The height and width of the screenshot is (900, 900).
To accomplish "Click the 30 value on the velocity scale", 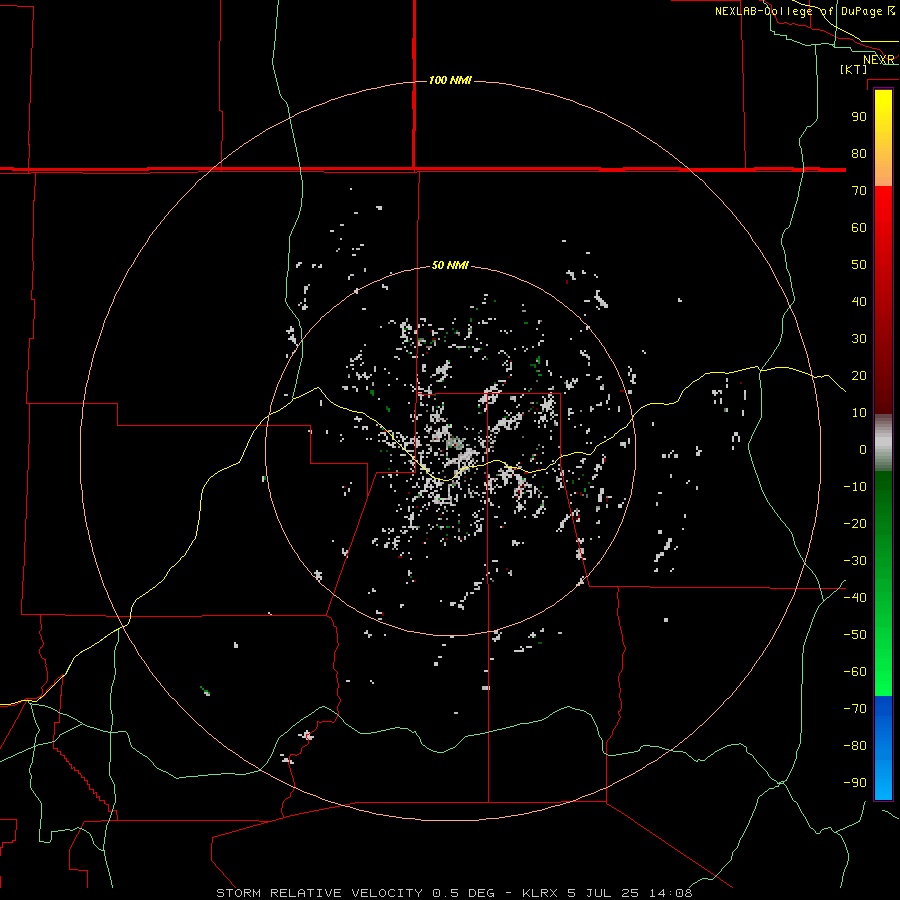I will tap(859, 339).
